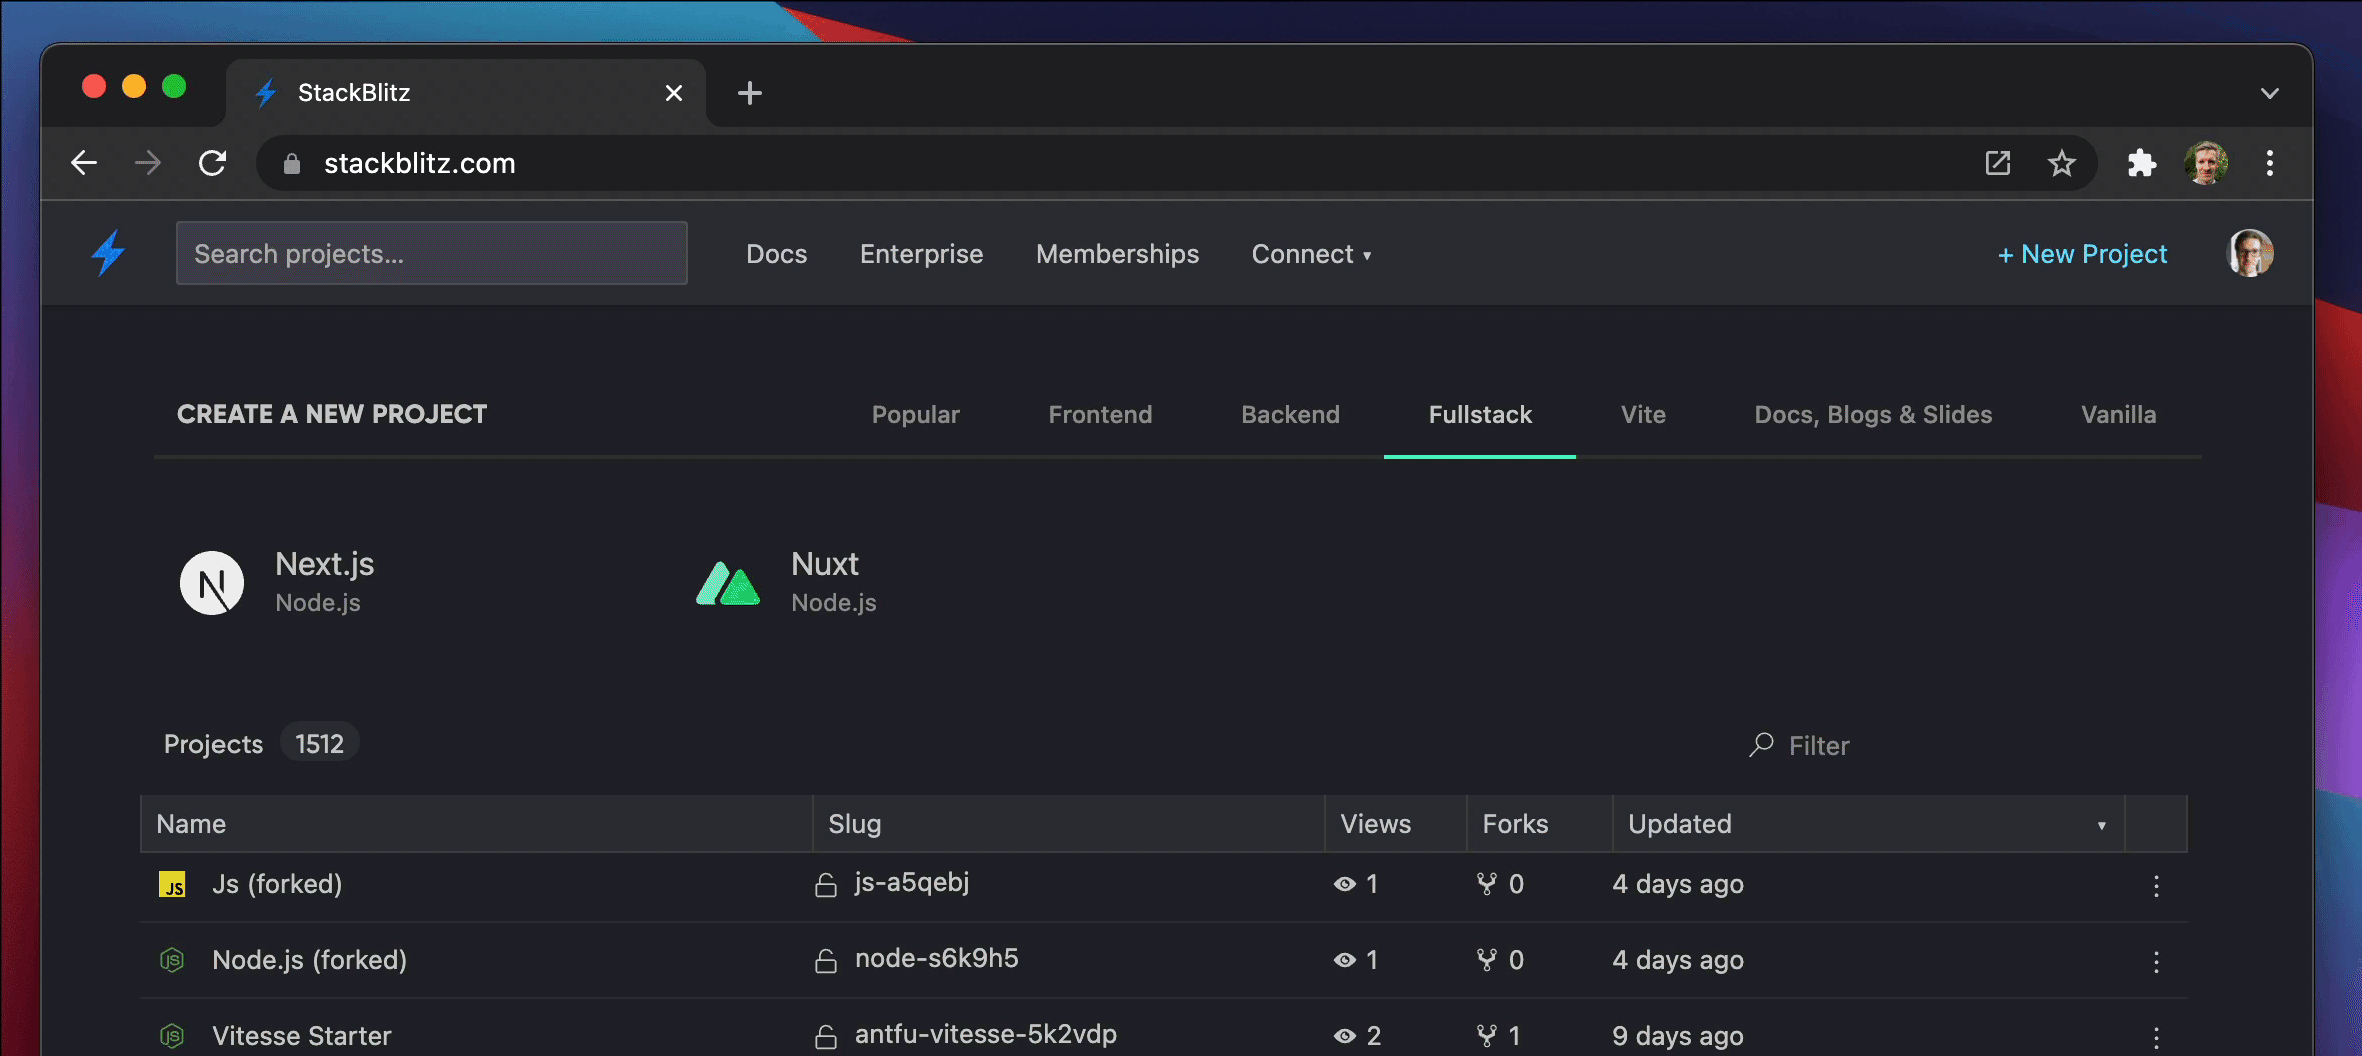Switch to the Vanilla tab
This screenshot has width=2362, height=1056.
[x=2118, y=414]
